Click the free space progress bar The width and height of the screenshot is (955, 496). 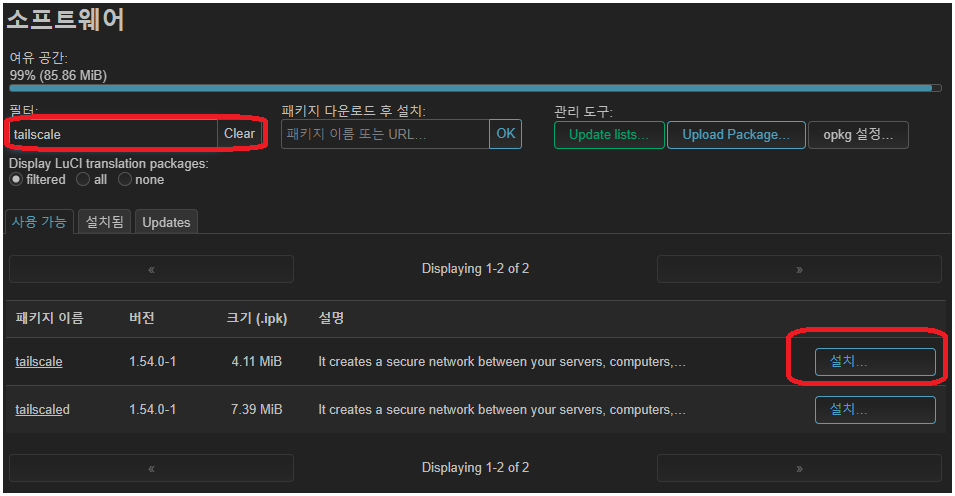point(475,88)
